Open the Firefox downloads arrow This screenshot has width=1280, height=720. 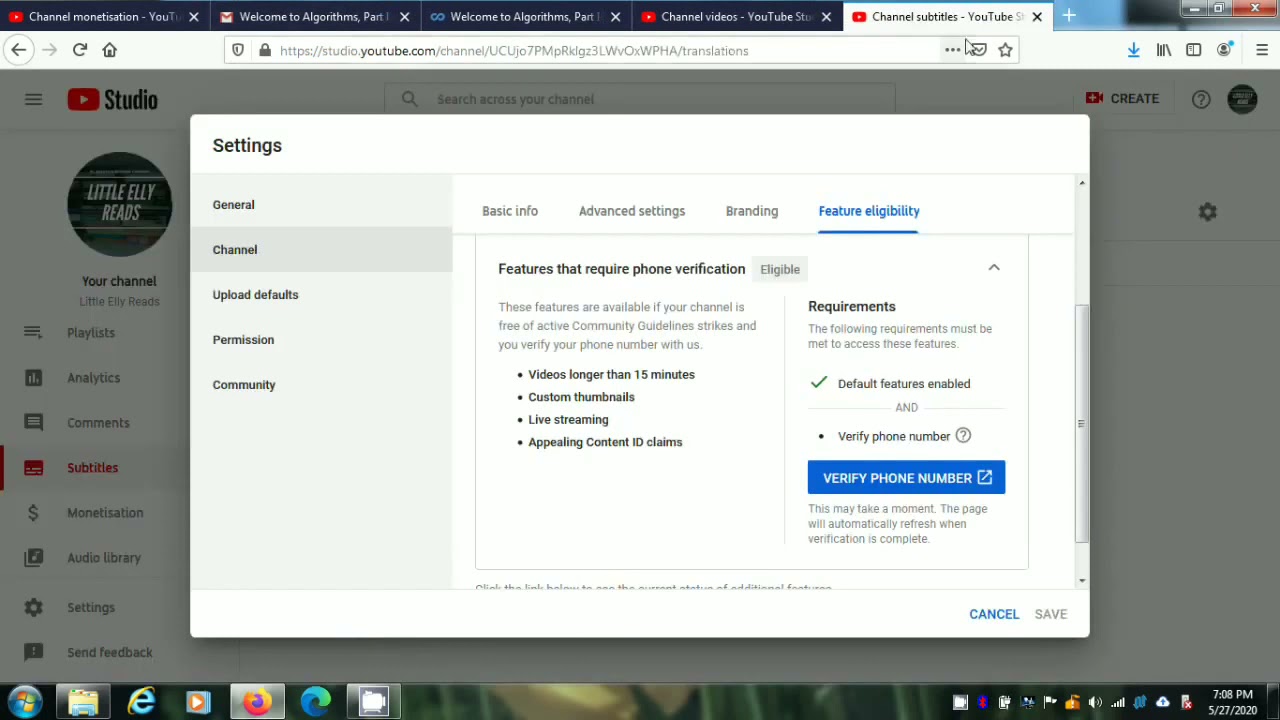1133,50
